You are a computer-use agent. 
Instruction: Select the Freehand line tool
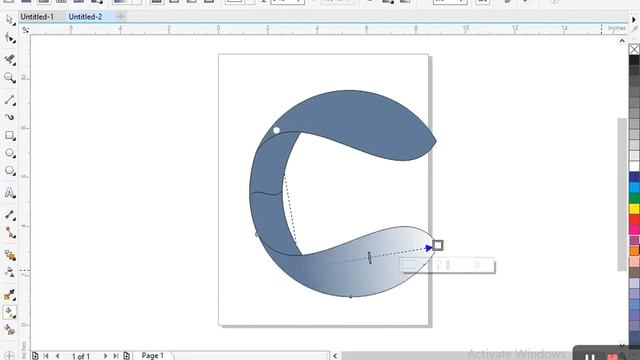coord(9,100)
